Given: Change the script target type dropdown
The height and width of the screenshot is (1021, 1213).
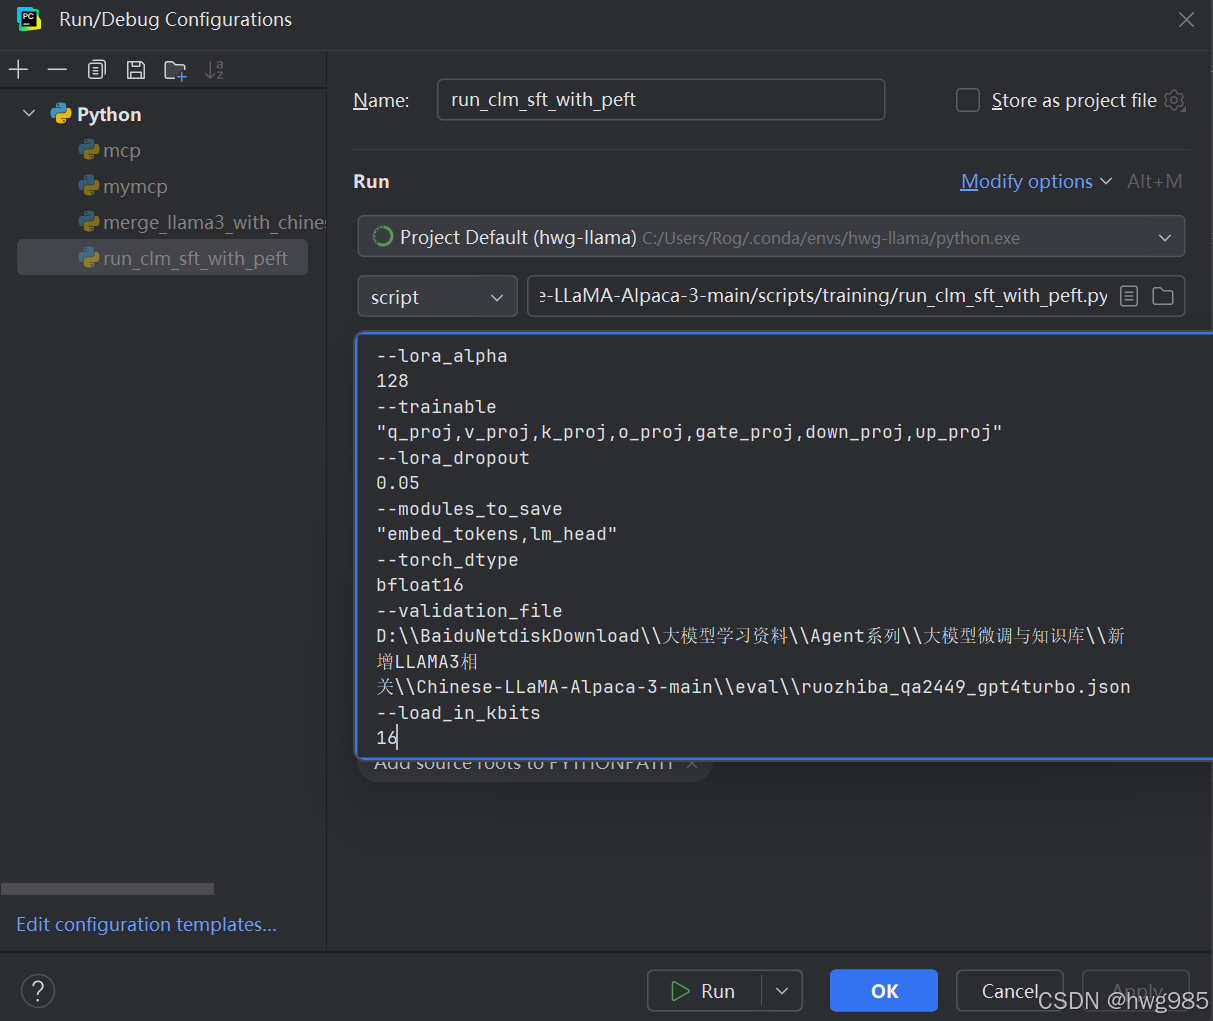Looking at the screenshot, I should 437,296.
